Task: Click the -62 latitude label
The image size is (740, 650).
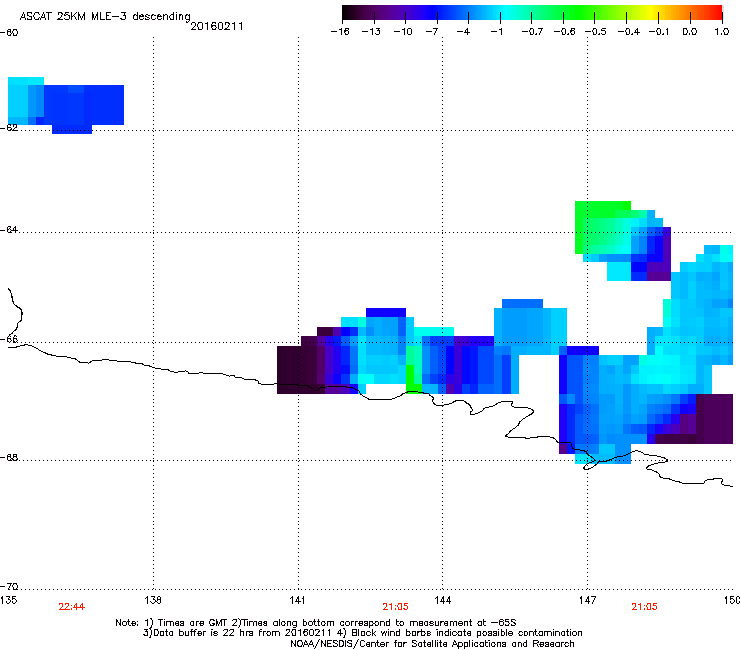Action: tap(9, 128)
